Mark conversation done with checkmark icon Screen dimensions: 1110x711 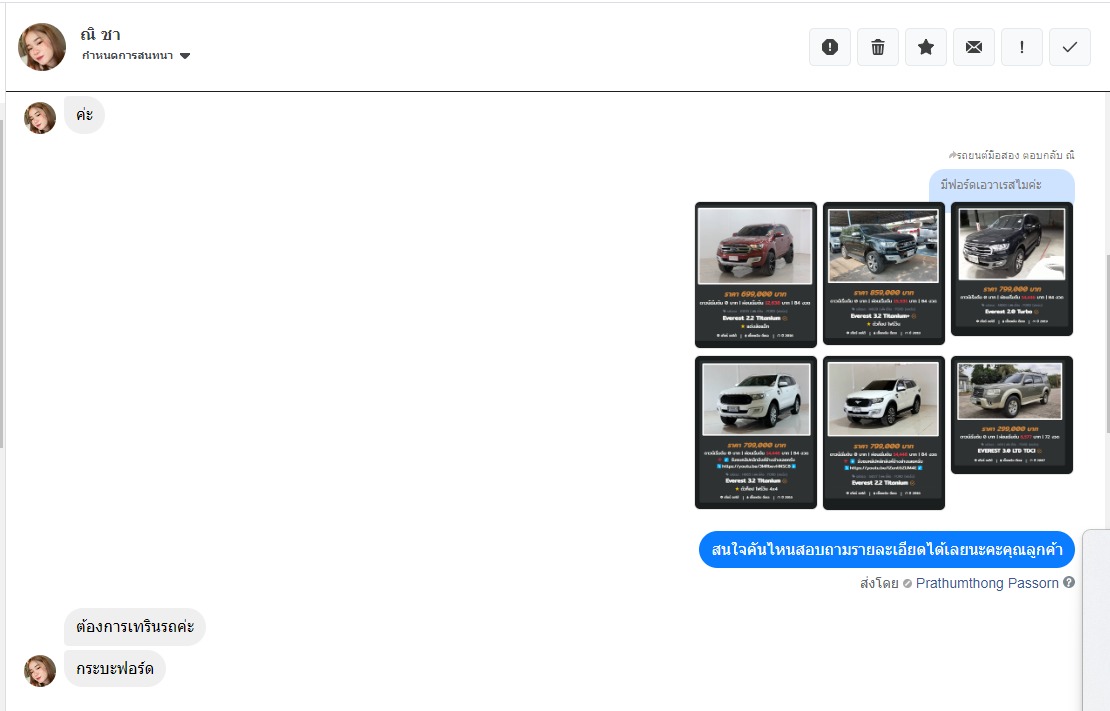tap(1070, 47)
